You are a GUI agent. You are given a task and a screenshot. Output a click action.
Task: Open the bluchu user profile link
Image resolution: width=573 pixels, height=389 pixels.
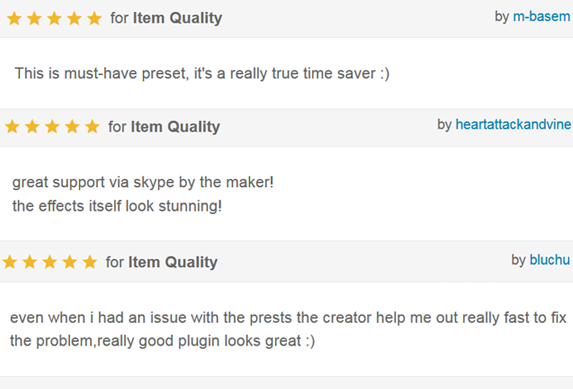click(x=550, y=260)
